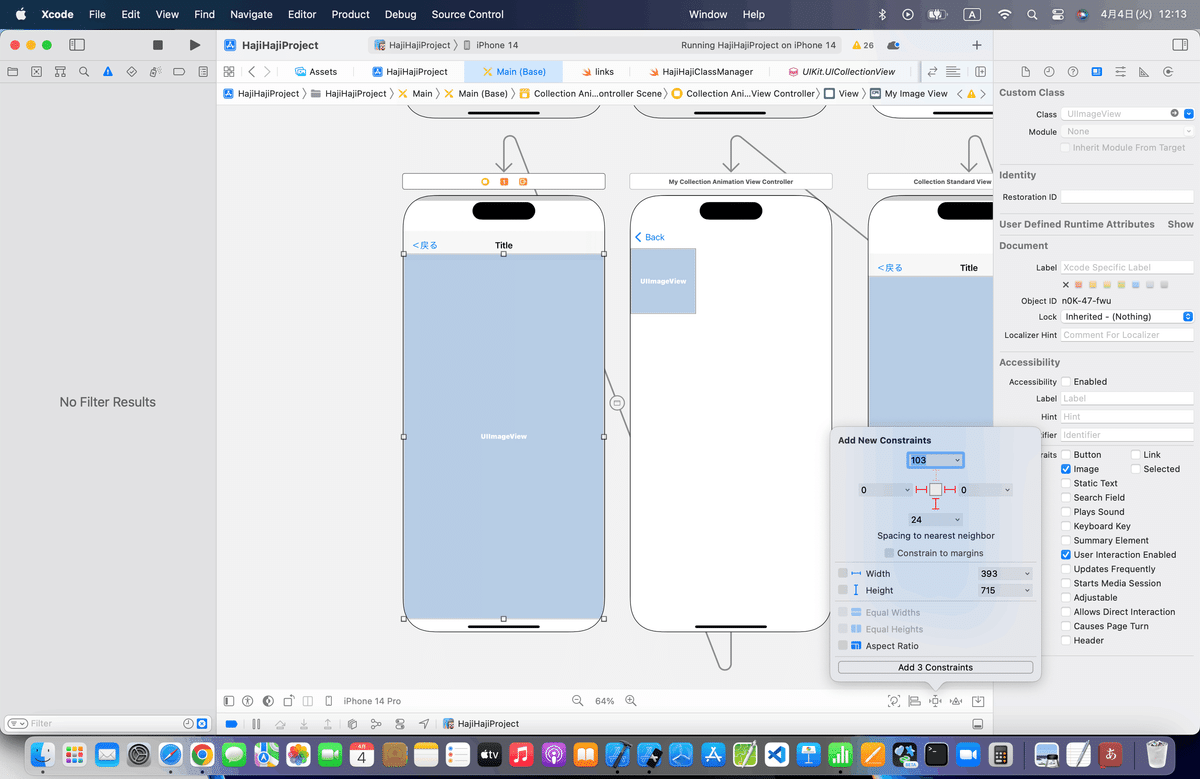Open the Width 393 value dropdown
The width and height of the screenshot is (1200, 779).
click(x=1026, y=574)
